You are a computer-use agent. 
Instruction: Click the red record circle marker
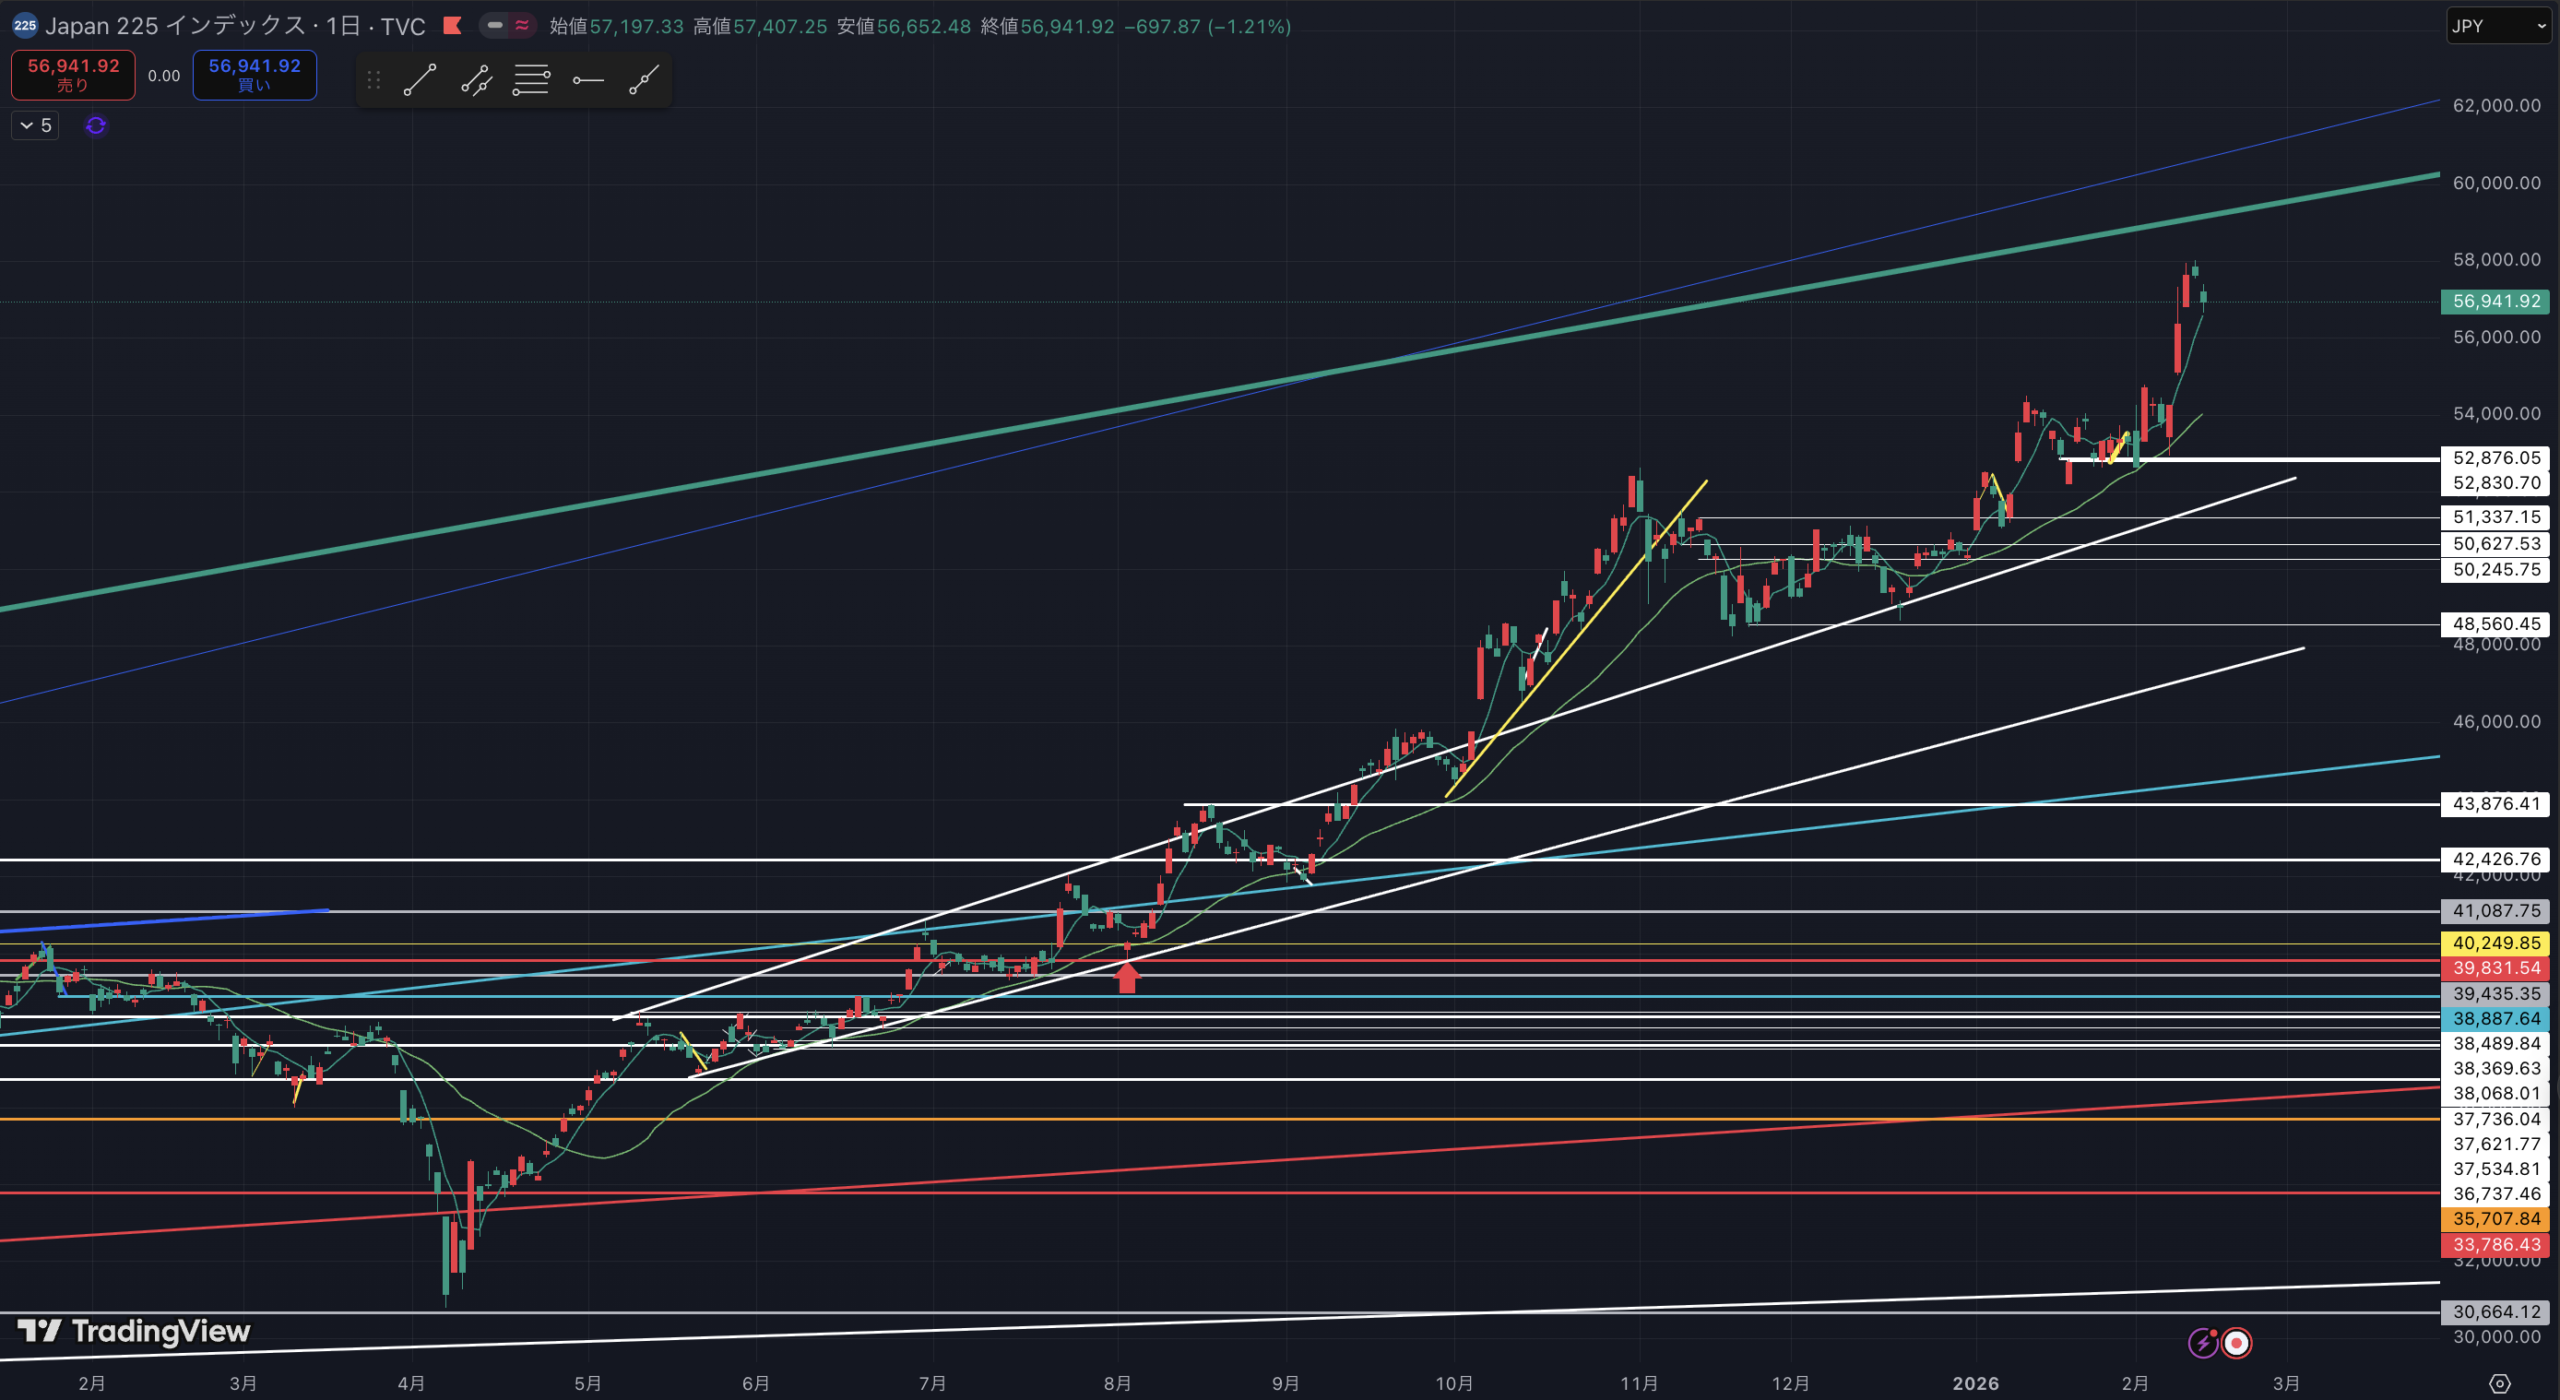(2237, 1343)
